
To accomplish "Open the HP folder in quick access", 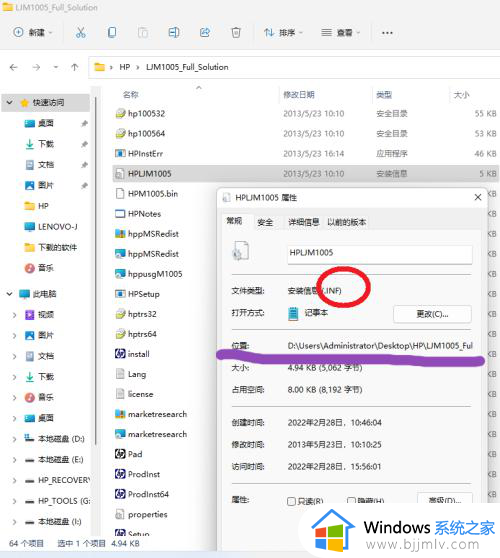I will coord(36,206).
